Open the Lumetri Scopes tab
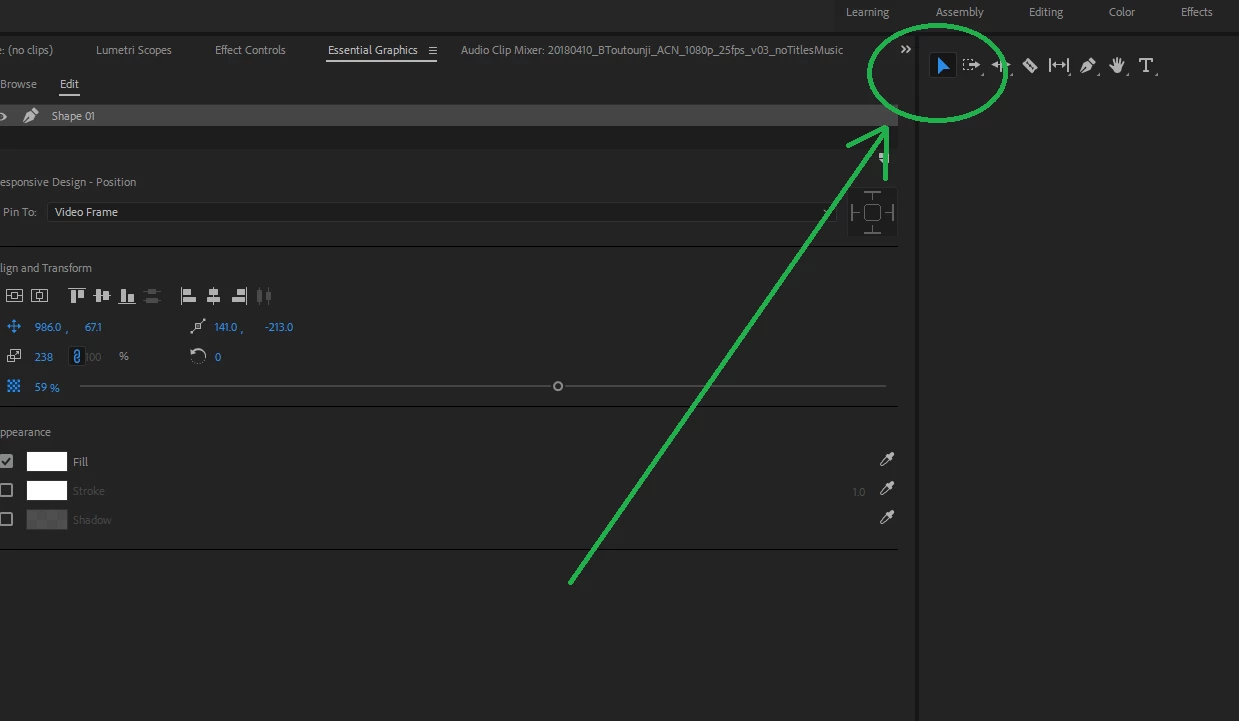 134,50
